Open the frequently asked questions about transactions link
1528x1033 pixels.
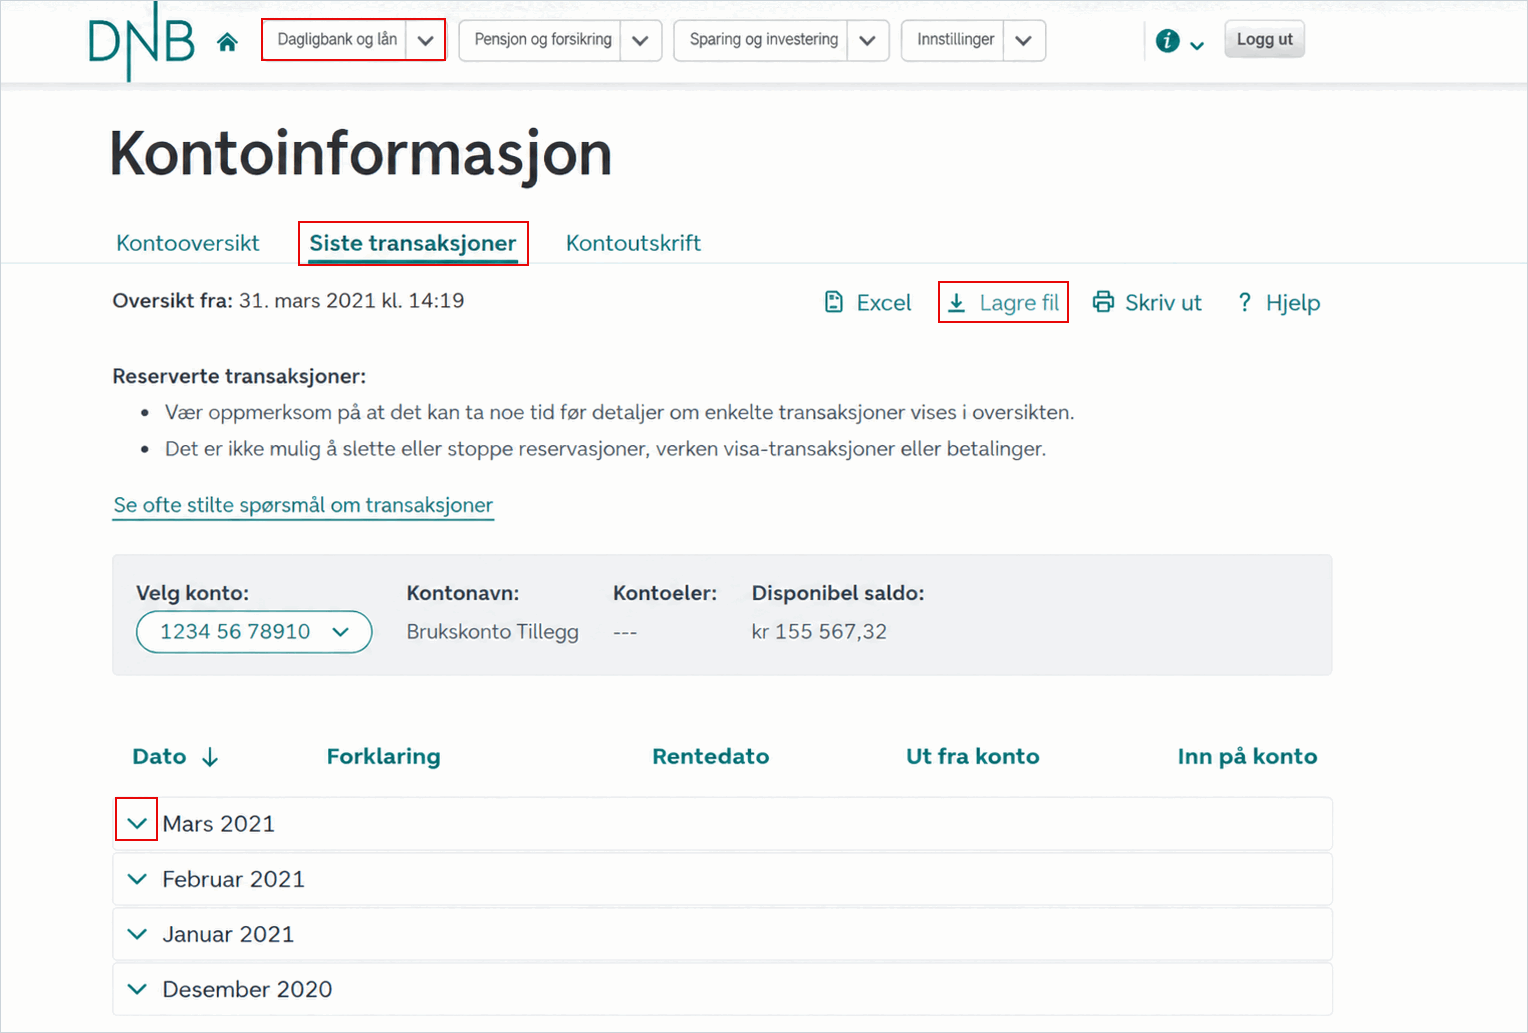[303, 505]
